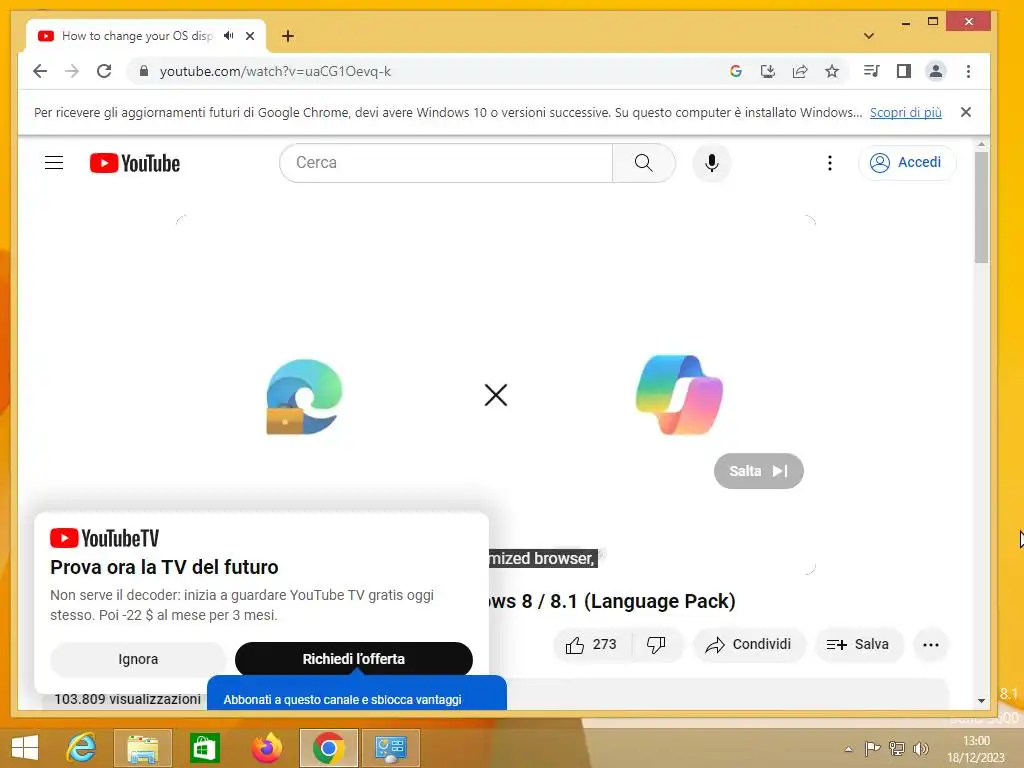Save the video with Salva button
Screen dimensions: 1024x768
(859, 645)
